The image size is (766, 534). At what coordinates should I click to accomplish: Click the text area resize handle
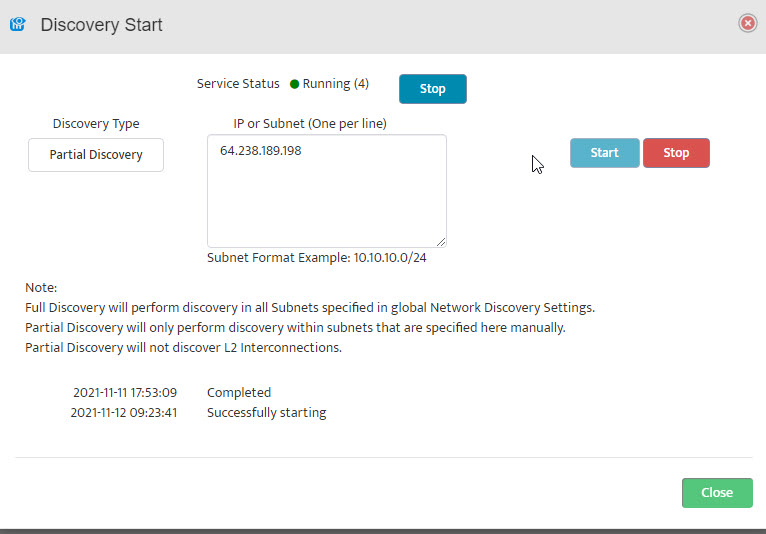(x=441, y=242)
